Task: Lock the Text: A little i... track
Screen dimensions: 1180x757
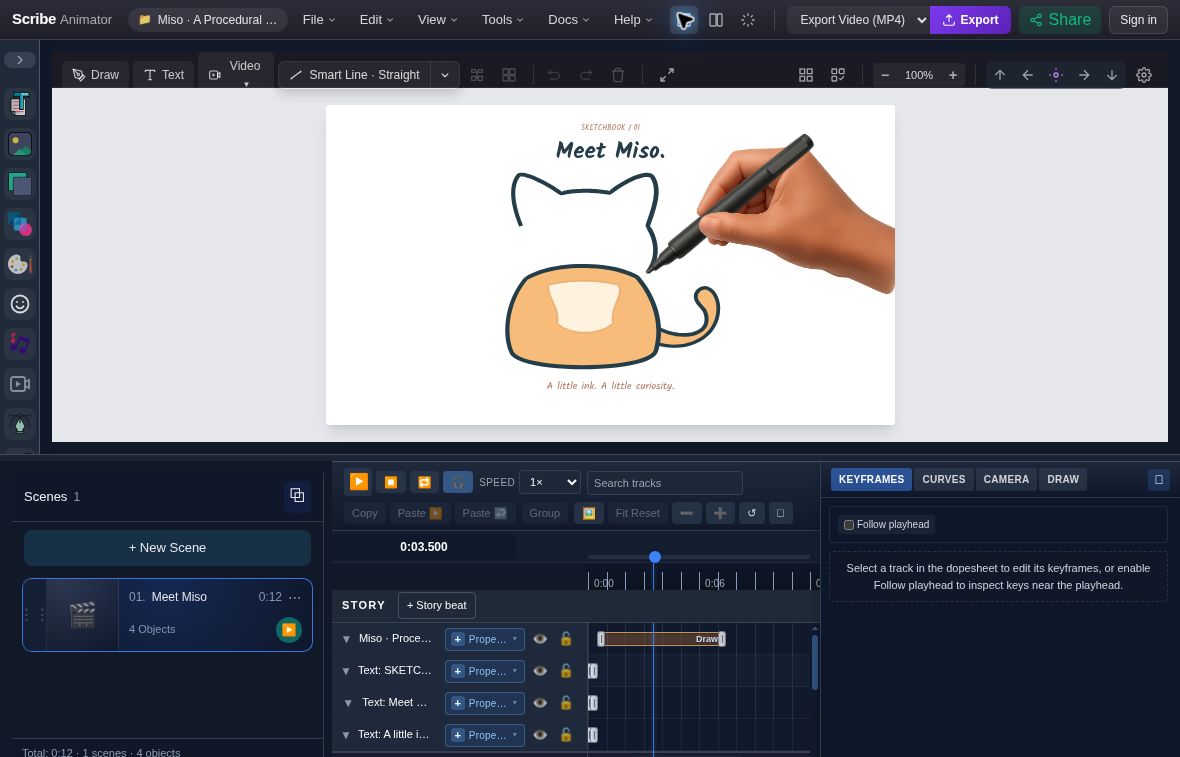Action: coord(566,734)
